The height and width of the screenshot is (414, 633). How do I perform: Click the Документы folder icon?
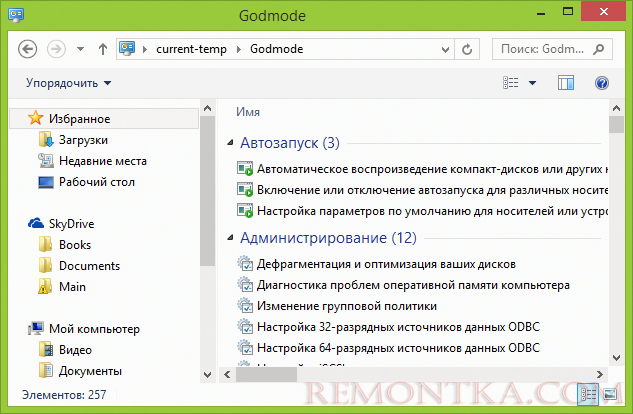click(x=46, y=370)
